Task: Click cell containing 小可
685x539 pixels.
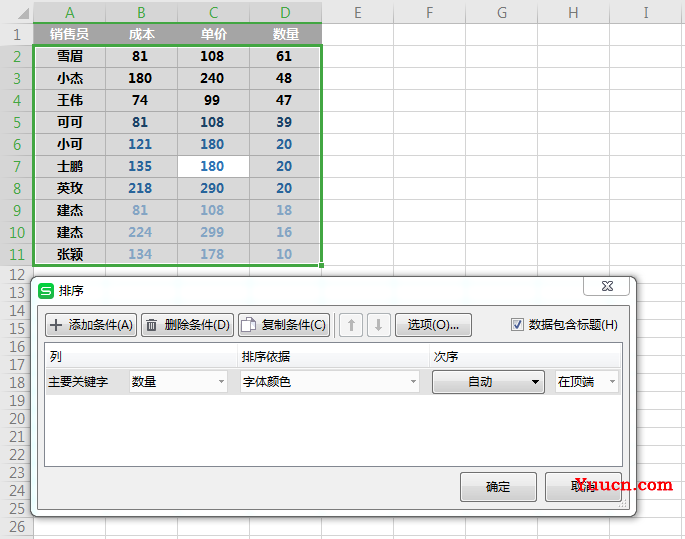Action: point(69,144)
